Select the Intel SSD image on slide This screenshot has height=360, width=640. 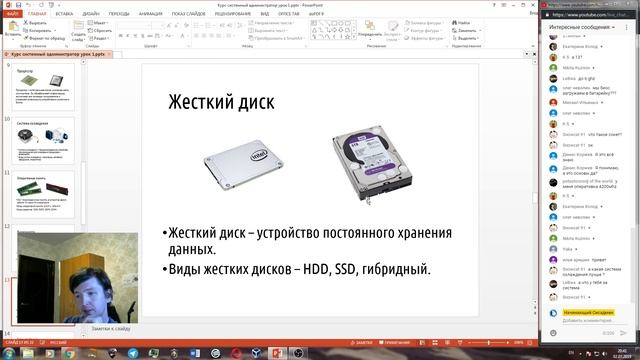tap(244, 164)
